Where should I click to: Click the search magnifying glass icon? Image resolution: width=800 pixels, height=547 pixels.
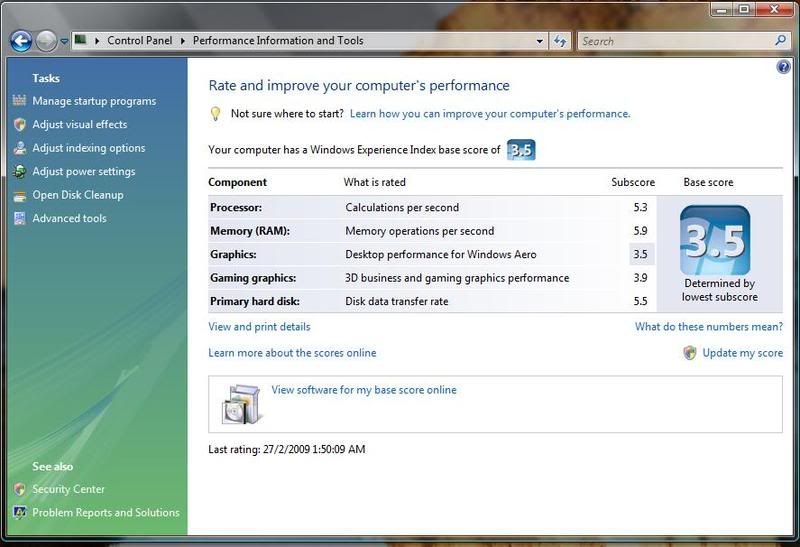coord(781,41)
